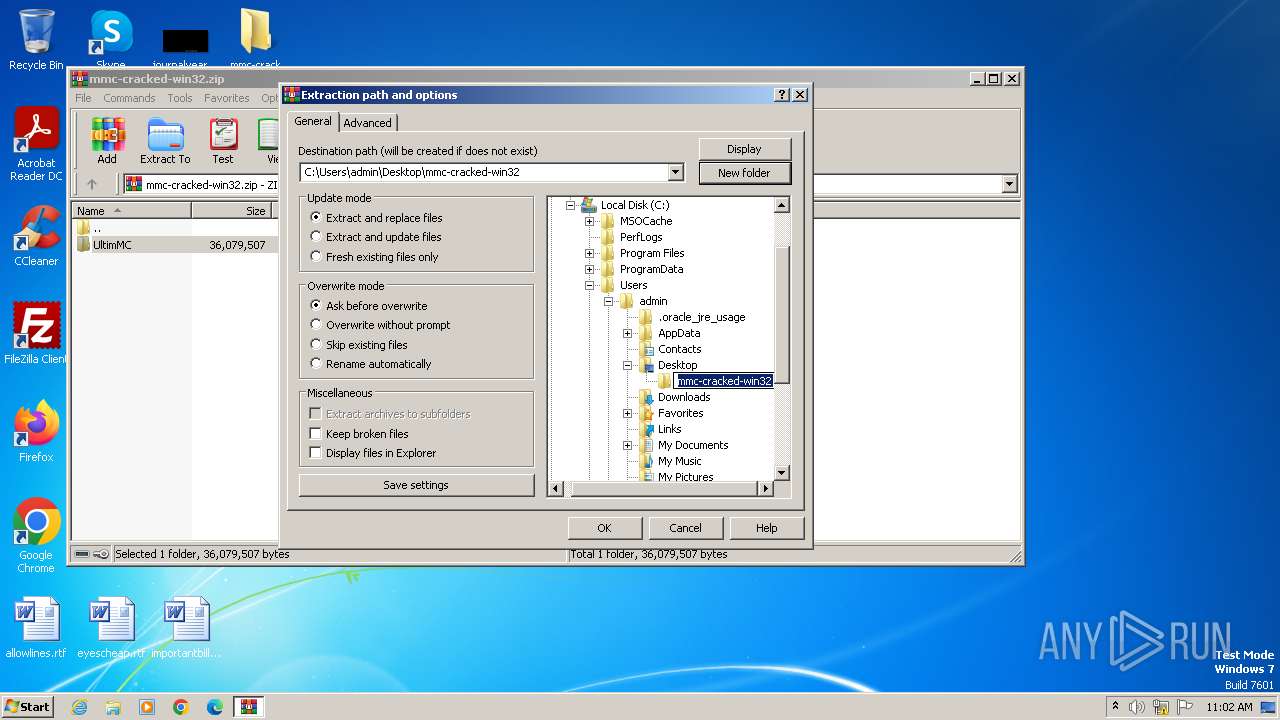Open Skype desktop shortcut
This screenshot has height=720, width=1280.
click(111, 40)
